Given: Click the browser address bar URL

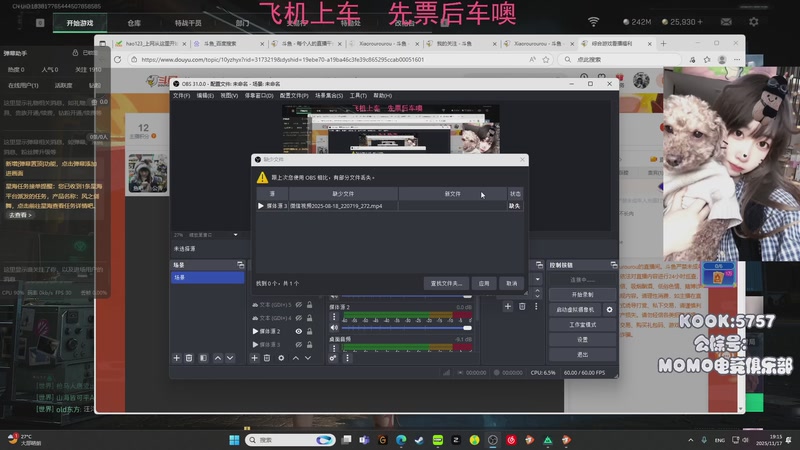Looking at the screenshot, I should (282, 60).
